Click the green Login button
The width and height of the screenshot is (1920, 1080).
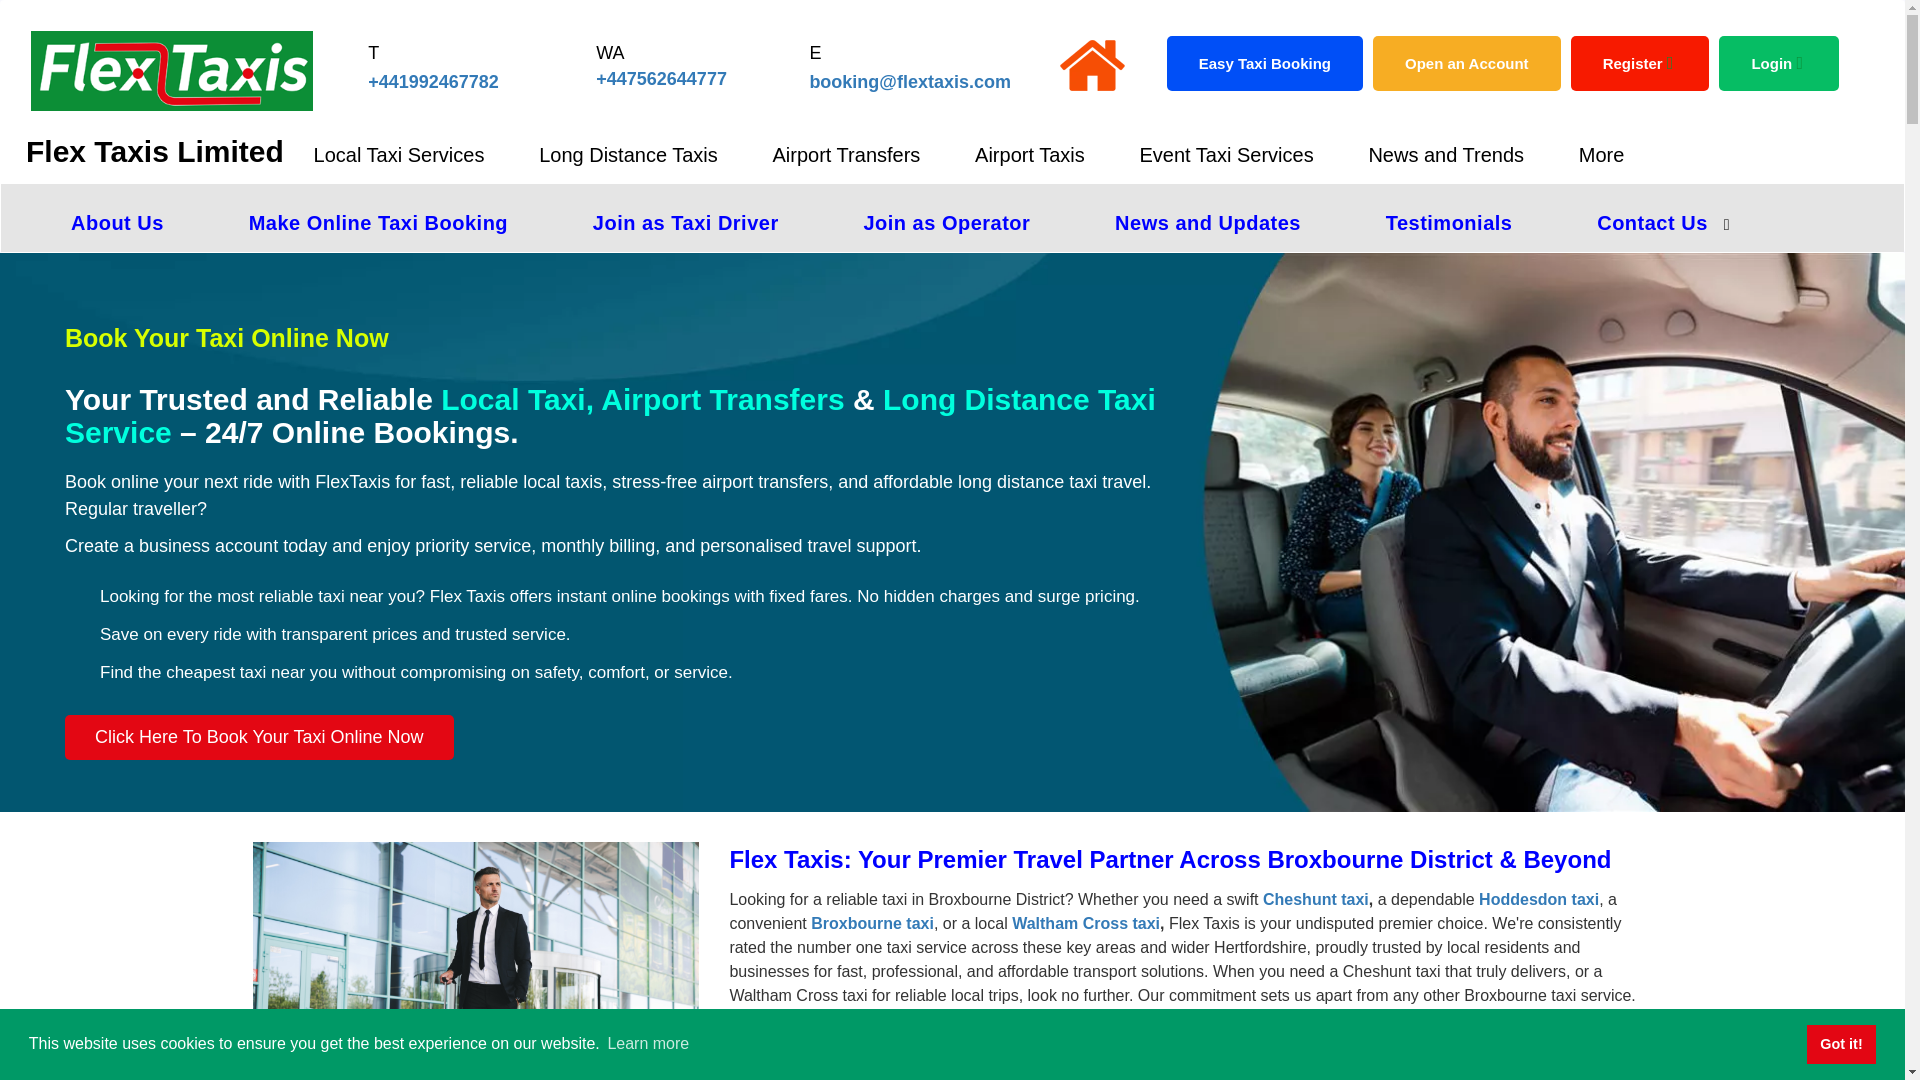(1778, 63)
